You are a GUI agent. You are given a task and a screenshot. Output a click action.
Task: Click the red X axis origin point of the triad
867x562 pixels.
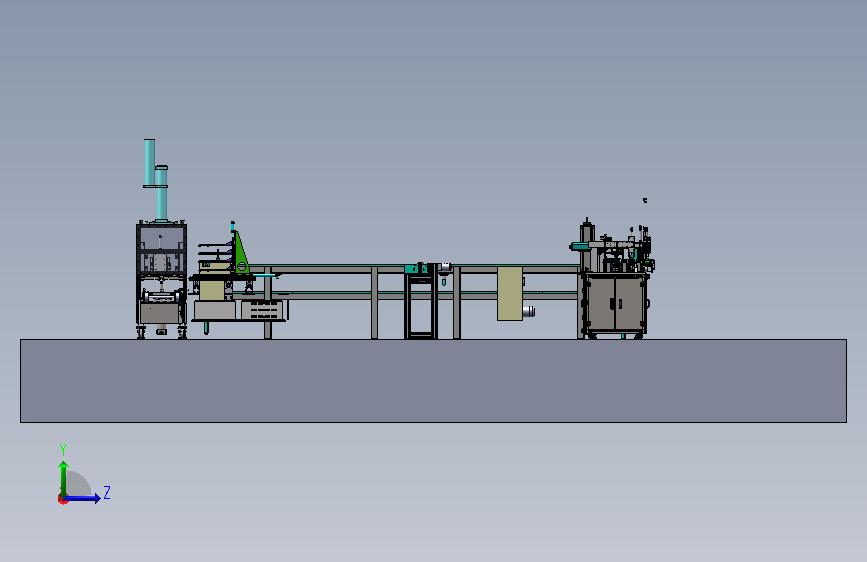tap(62, 499)
